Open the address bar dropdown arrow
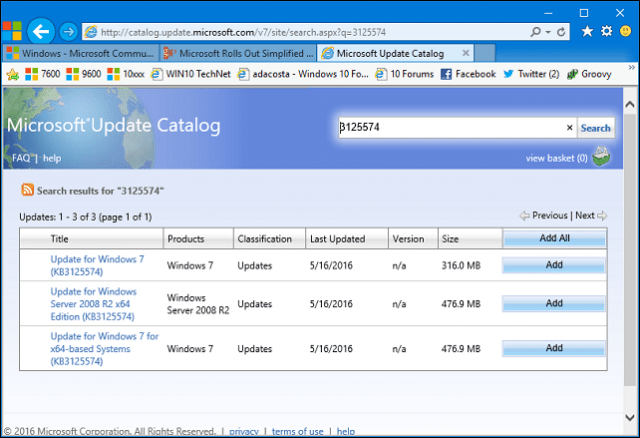This screenshot has width=640, height=438. point(548,32)
